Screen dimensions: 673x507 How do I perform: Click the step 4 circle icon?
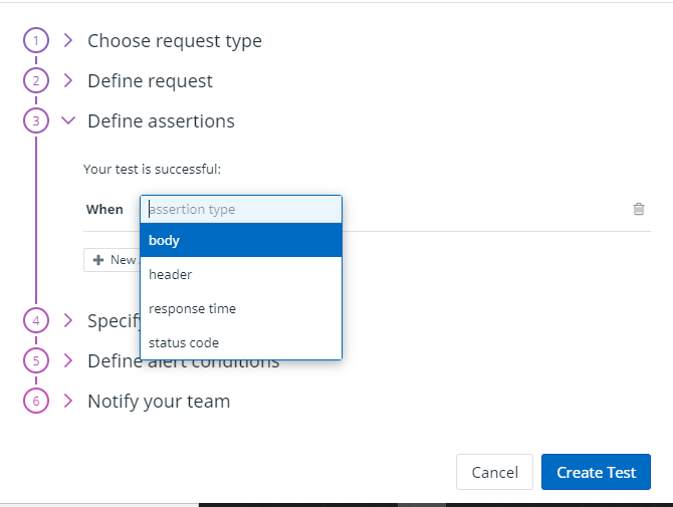(x=36, y=321)
